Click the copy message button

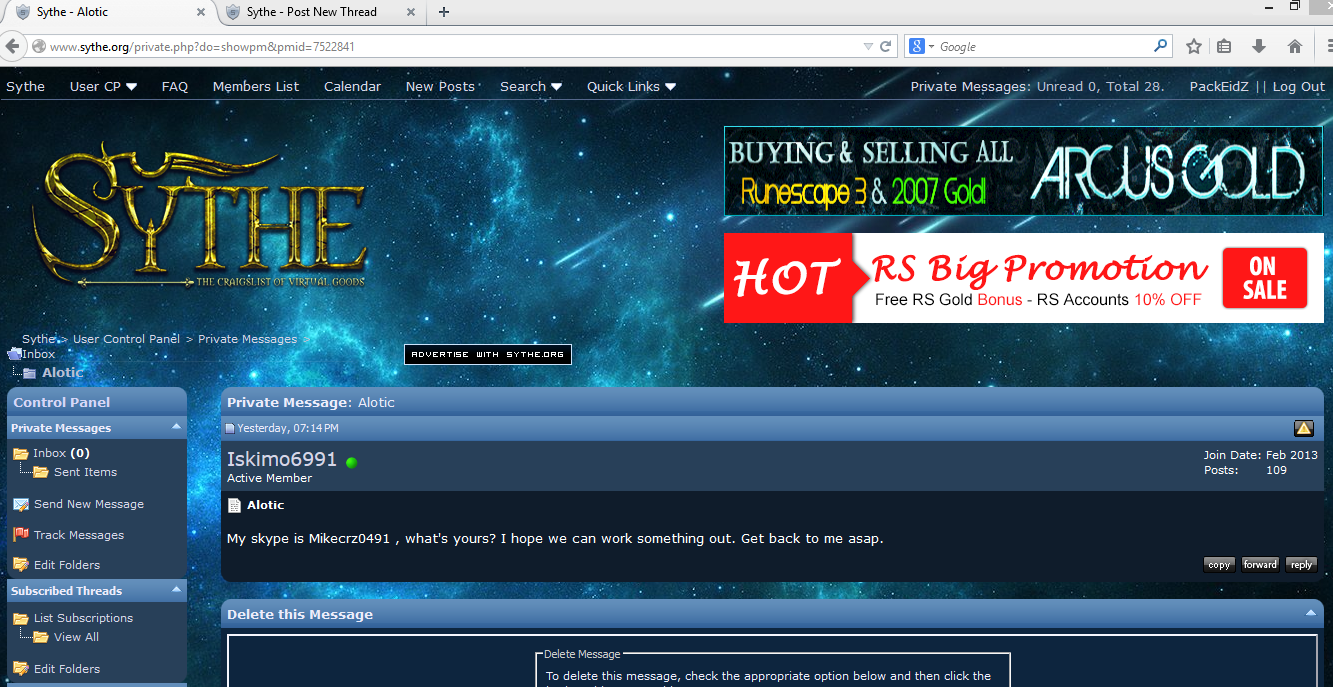pyautogui.click(x=1219, y=565)
